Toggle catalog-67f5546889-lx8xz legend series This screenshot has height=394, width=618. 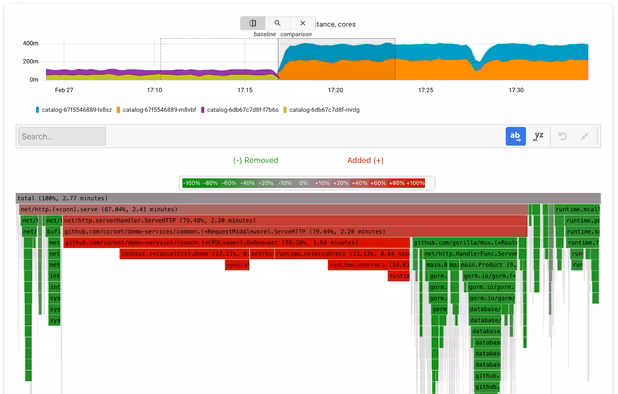(x=74, y=110)
